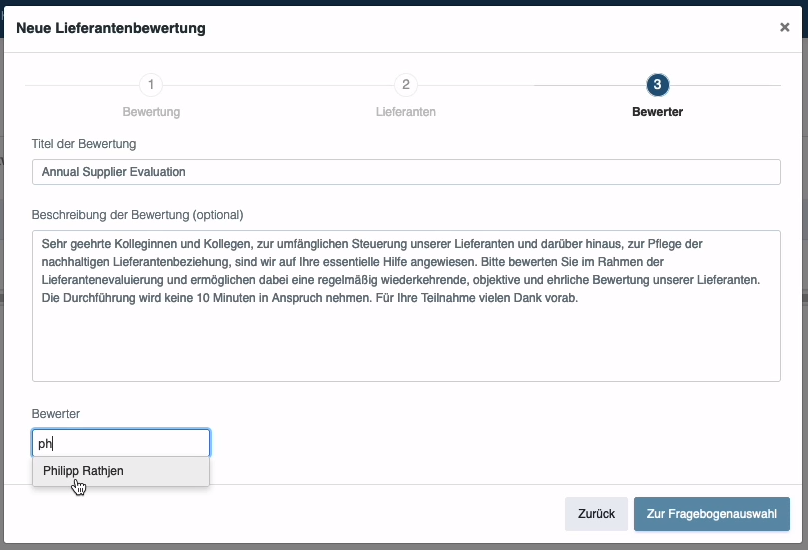Proceed with Zur Fragebogenauswahl button
This screenshot has height=550, width=808.
pos(712,514)
